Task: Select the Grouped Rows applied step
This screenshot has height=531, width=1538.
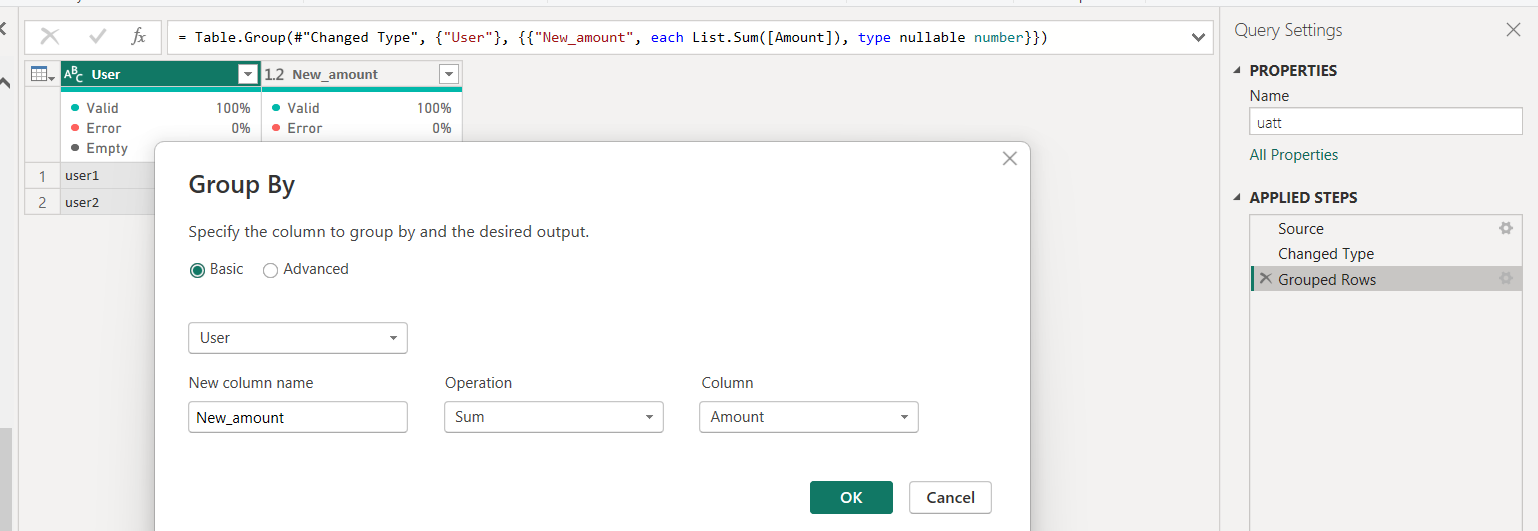Action: tap(1386, 279)
